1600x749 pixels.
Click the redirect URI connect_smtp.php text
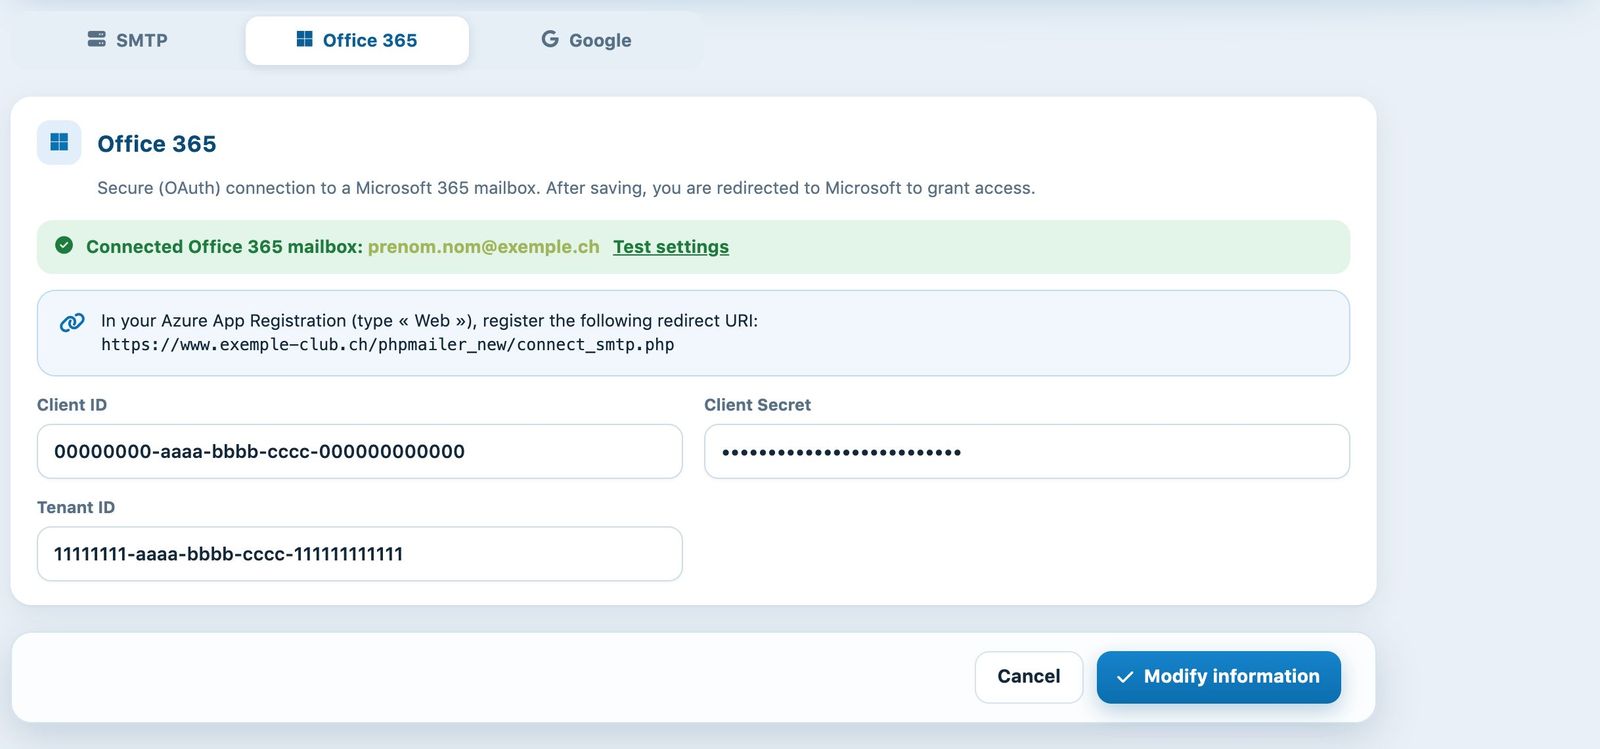click(x=388, y=345)
